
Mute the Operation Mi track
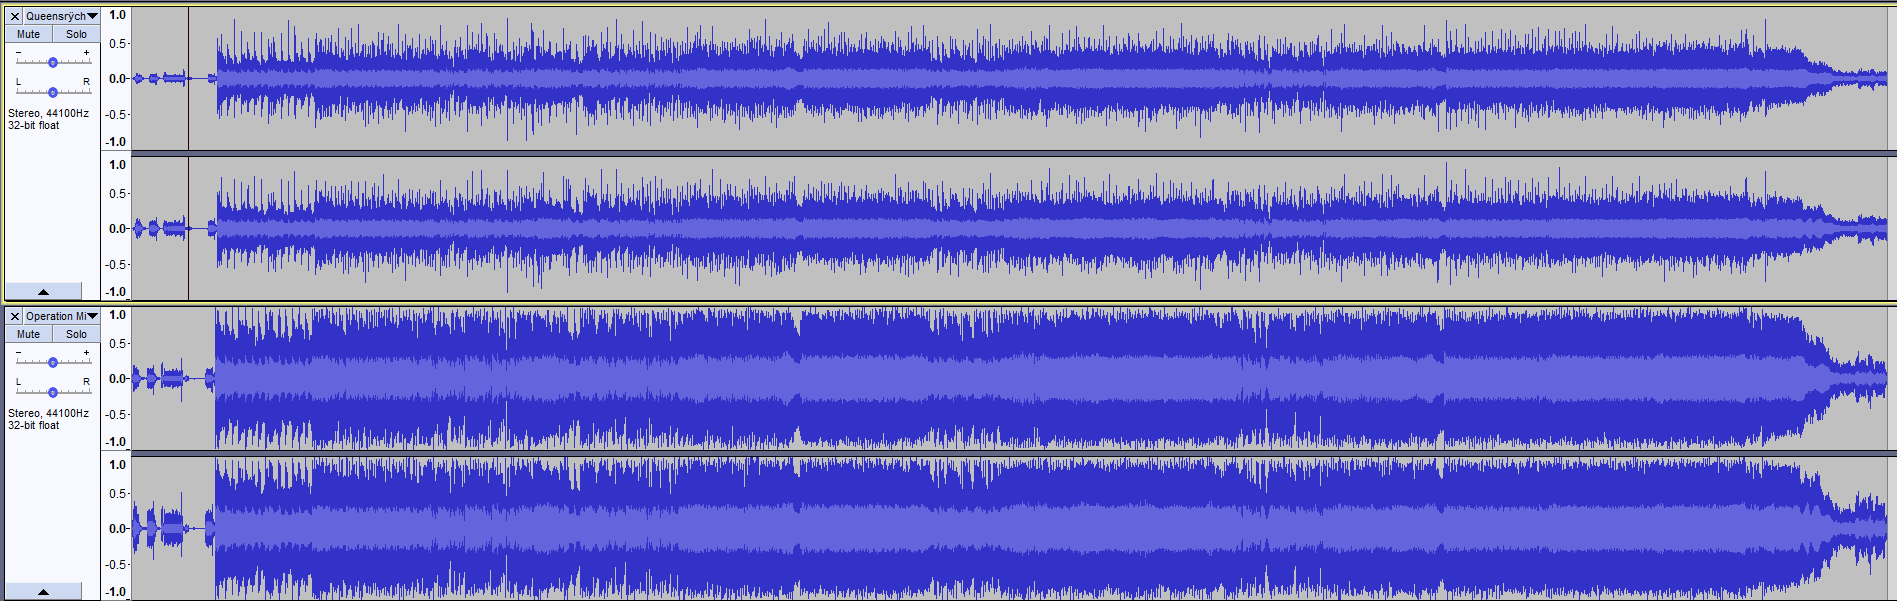coord(28,334)
